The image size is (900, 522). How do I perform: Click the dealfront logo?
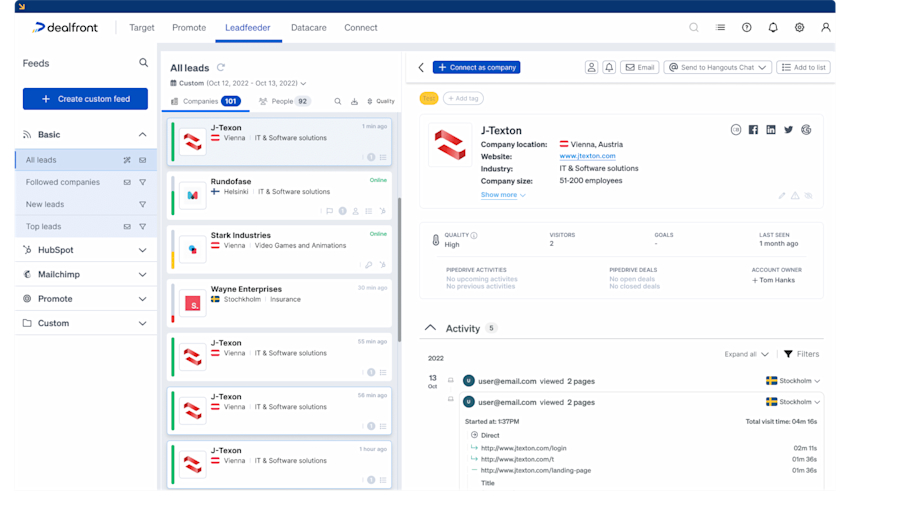[x=65, y=28]
